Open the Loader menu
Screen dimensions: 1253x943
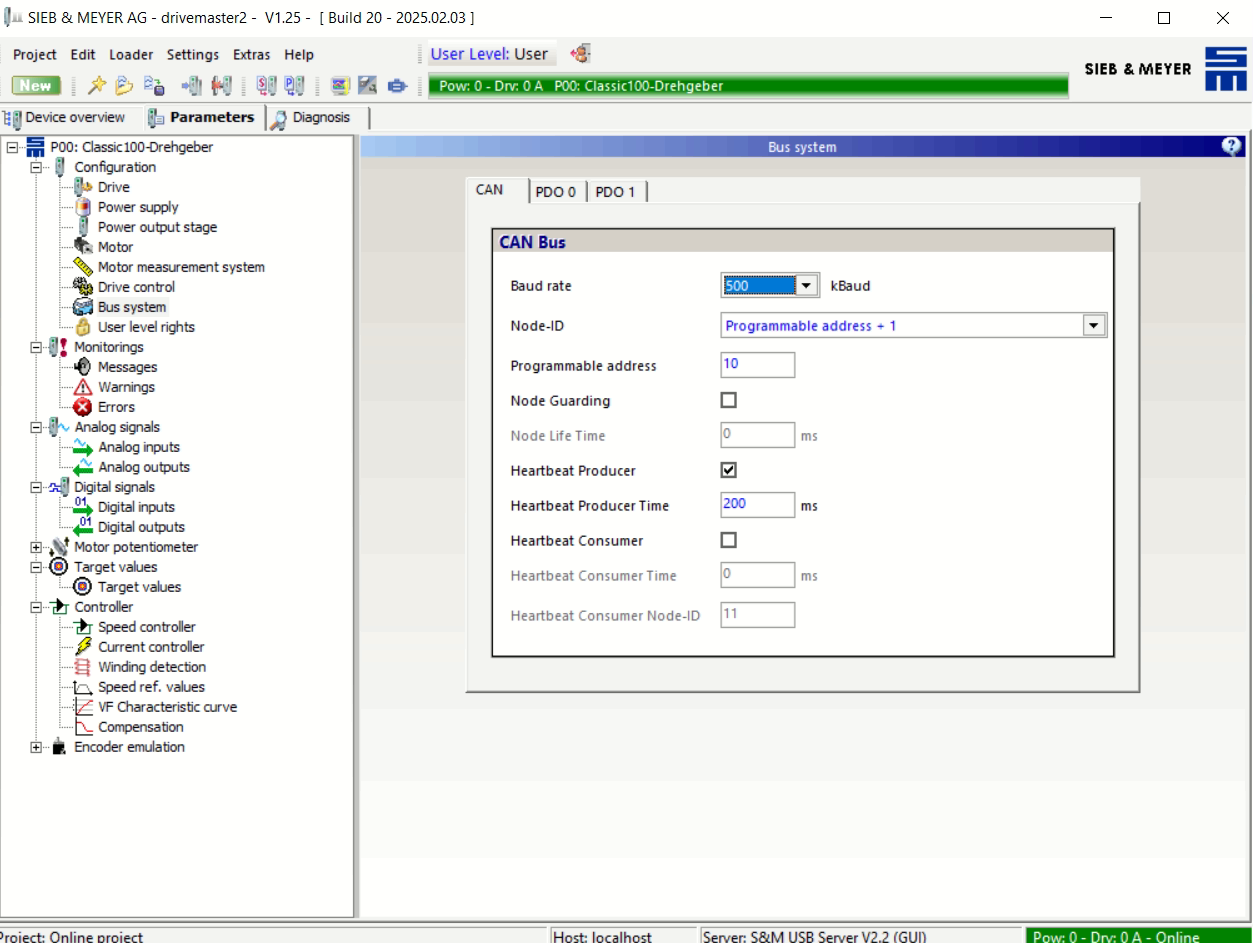click(131, 55)
